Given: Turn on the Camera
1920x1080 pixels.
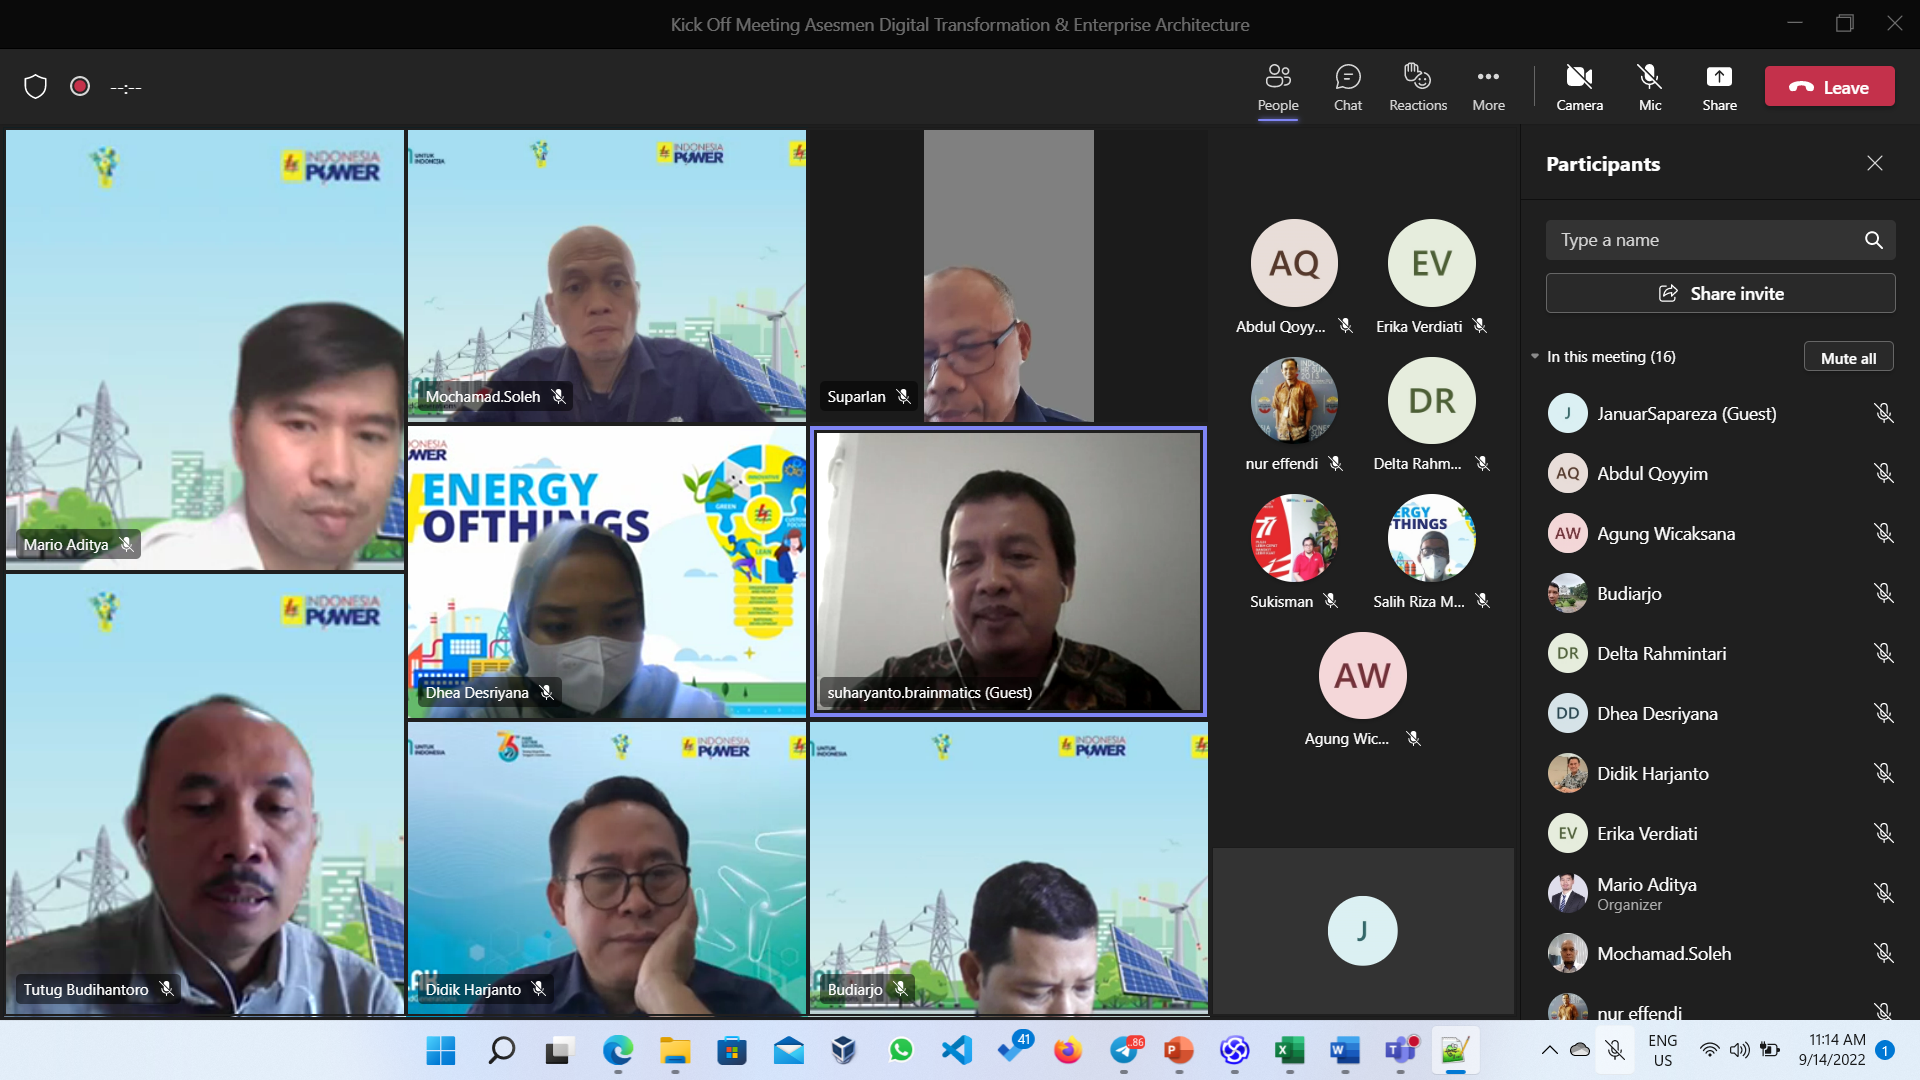Looking at the screenshot, I should (1579, 87).
